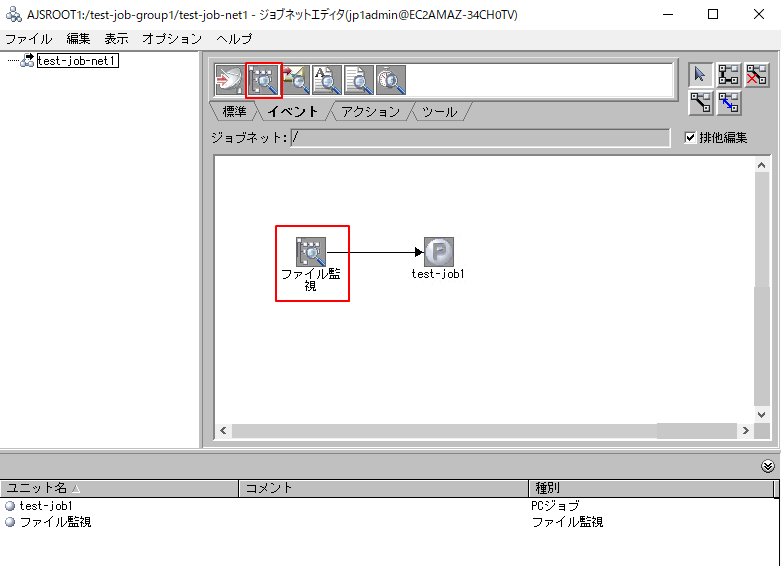
Task: Click the test-job1 label under the canvas icon
Action: 438,274
